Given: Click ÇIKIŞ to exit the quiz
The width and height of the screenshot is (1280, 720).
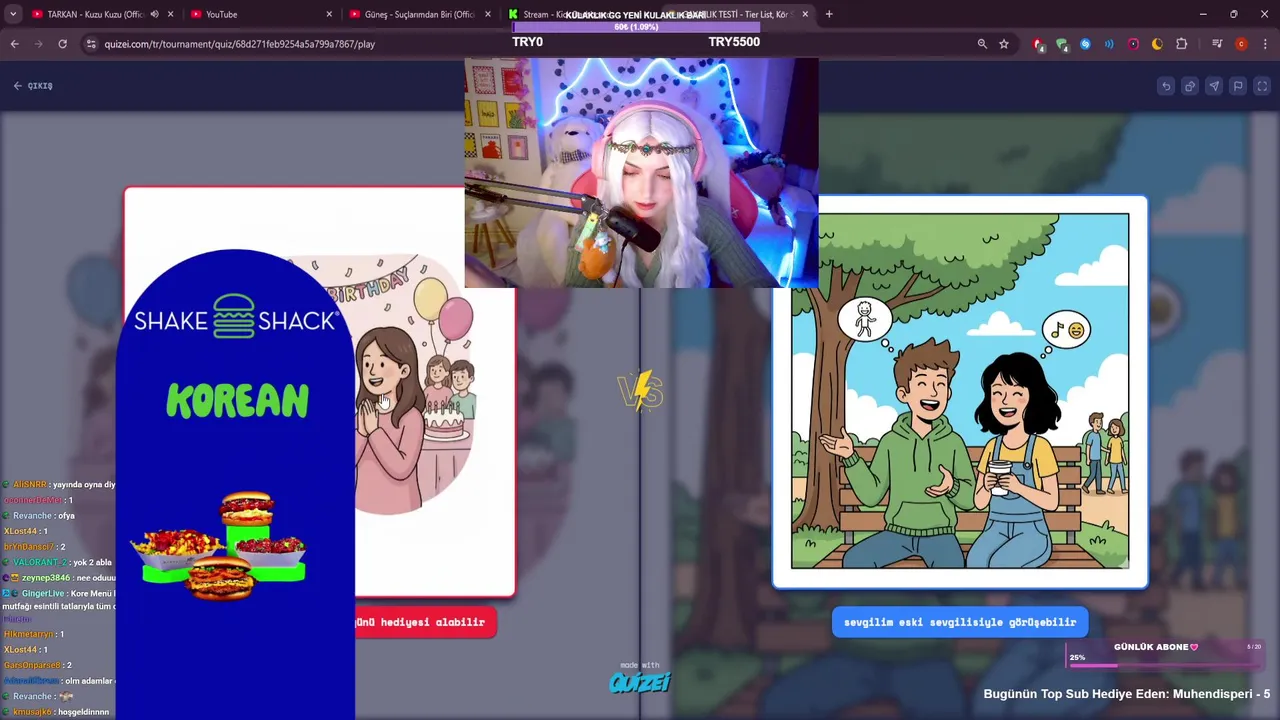Looking at the screenshot, I should tap(33, 86).
